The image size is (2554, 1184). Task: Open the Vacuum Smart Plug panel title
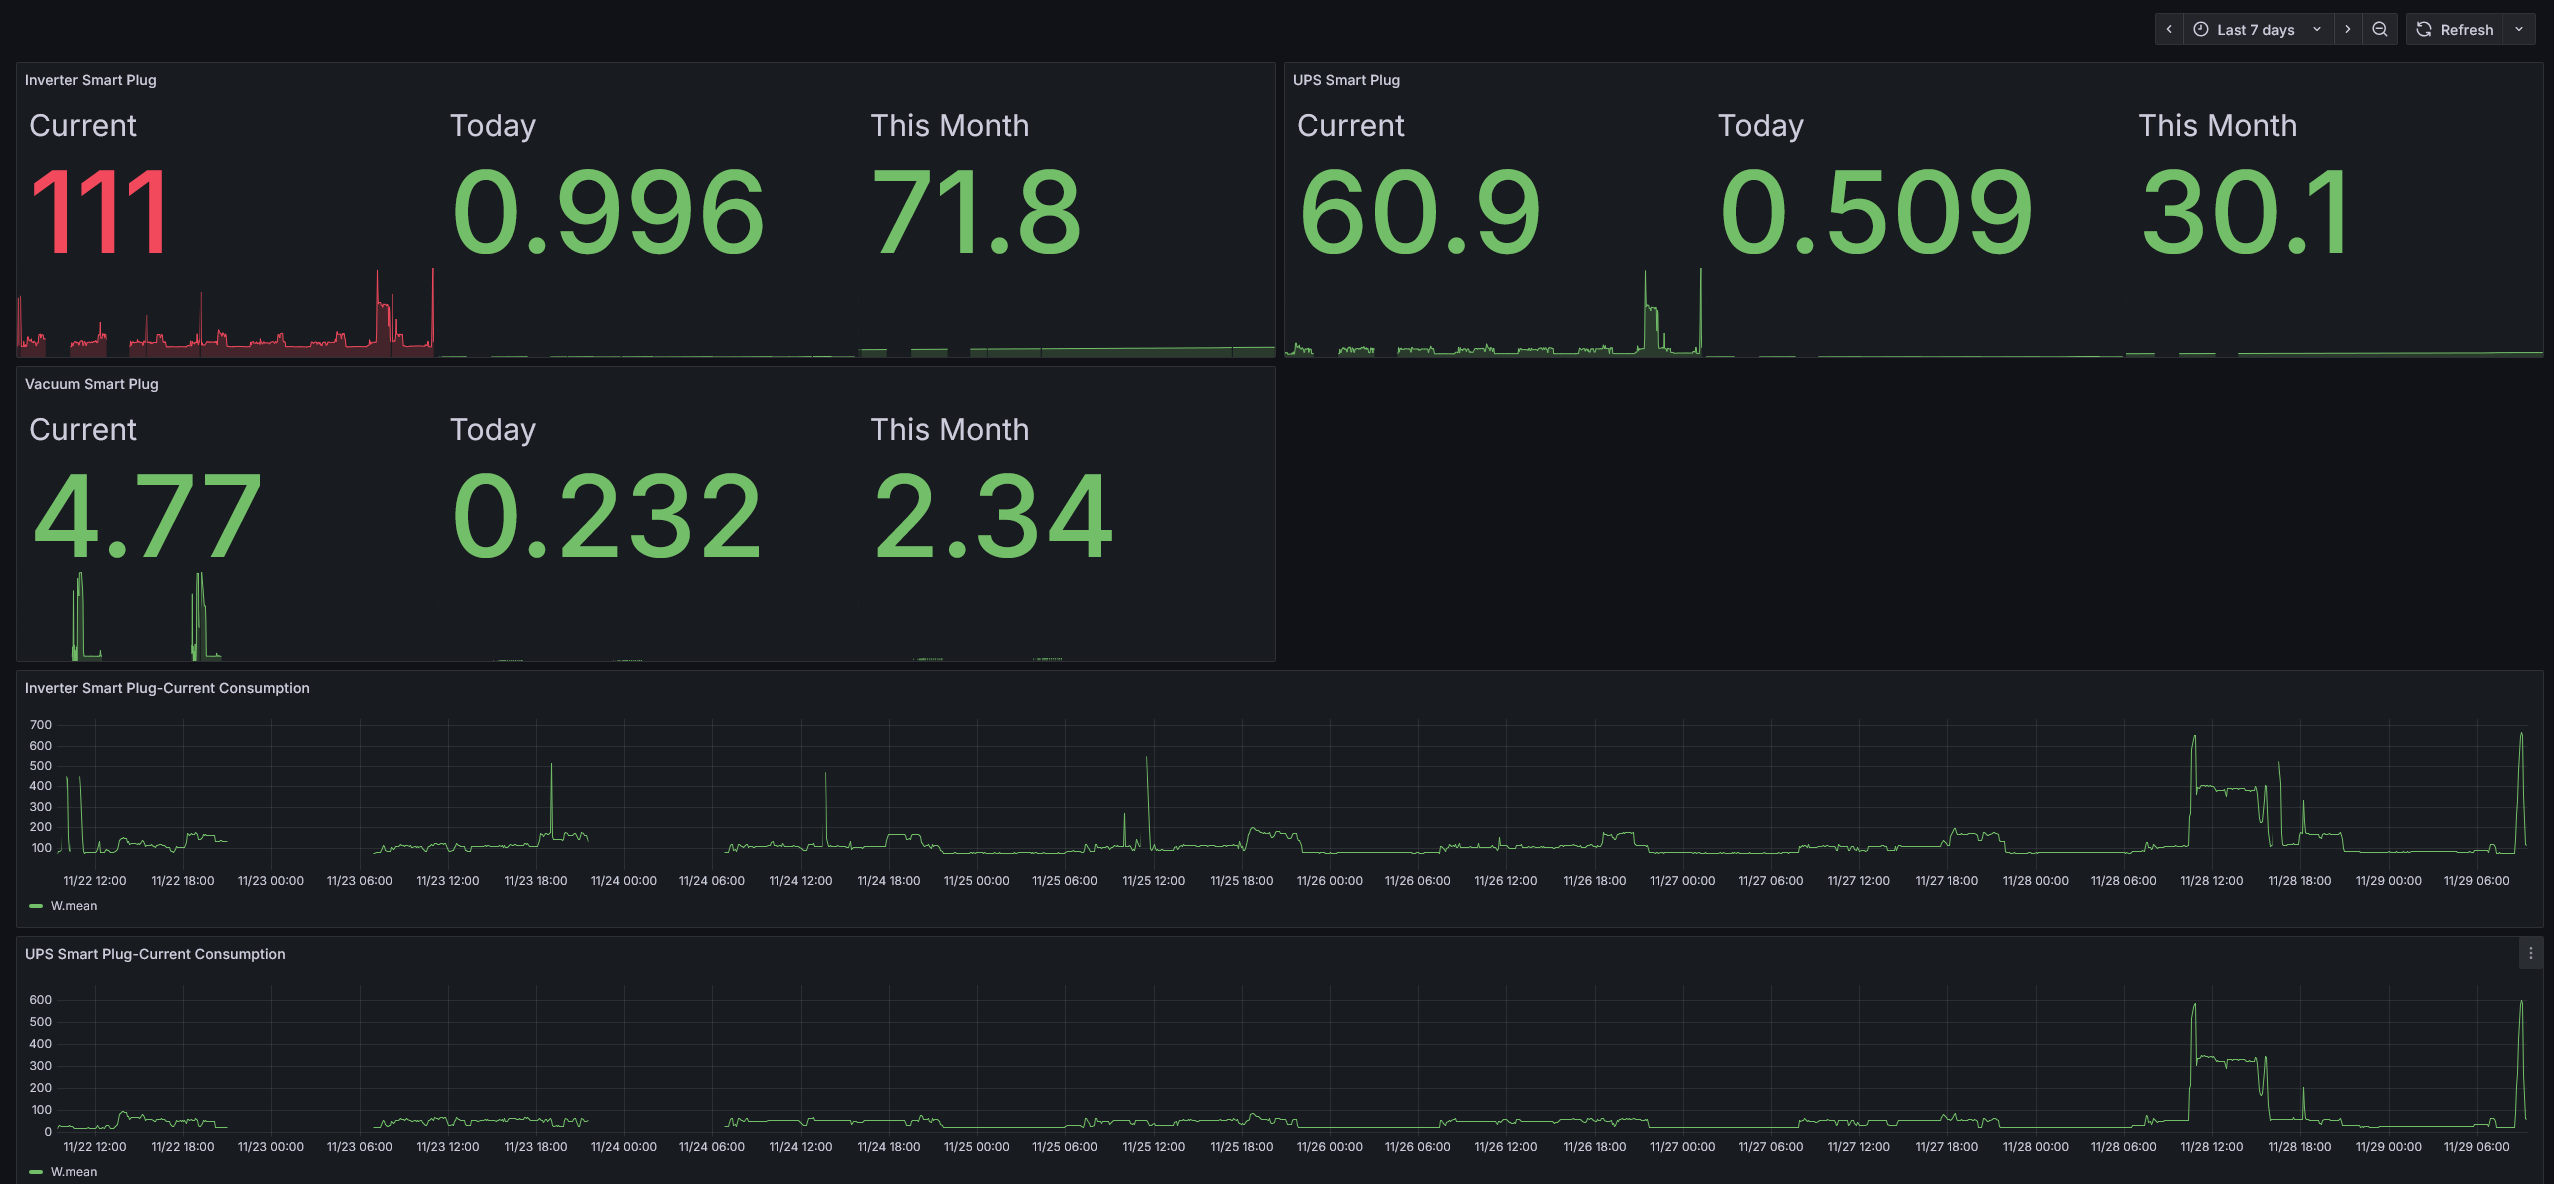tap(91, 384)
